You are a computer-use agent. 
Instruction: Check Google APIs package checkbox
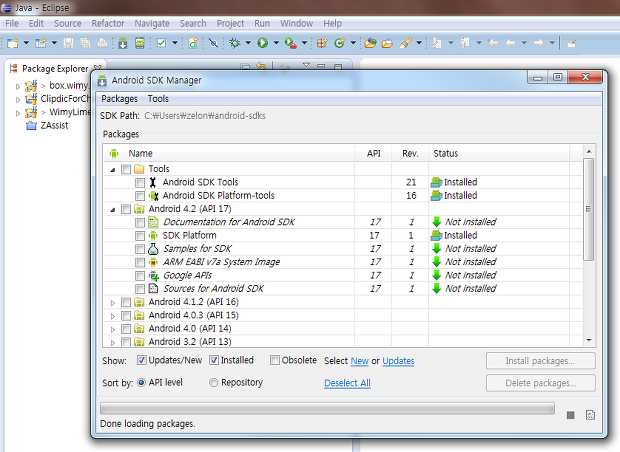coord(140,276)
